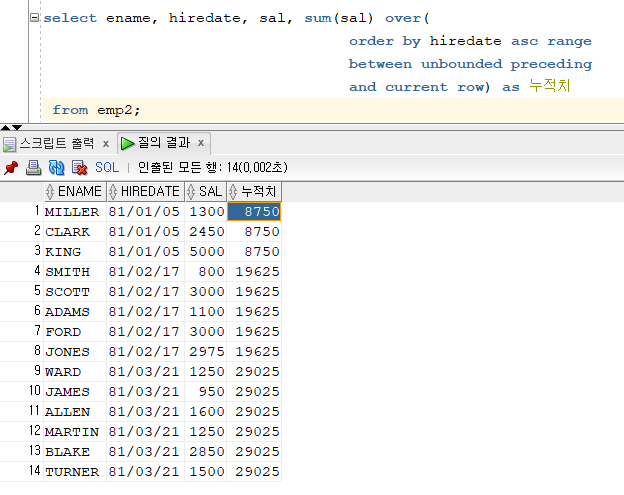Image resolution: width=624 pixels, height=495 pixels.
Task: Switch to the 질의 결과 tab
Action: click(x=164, y=142)
